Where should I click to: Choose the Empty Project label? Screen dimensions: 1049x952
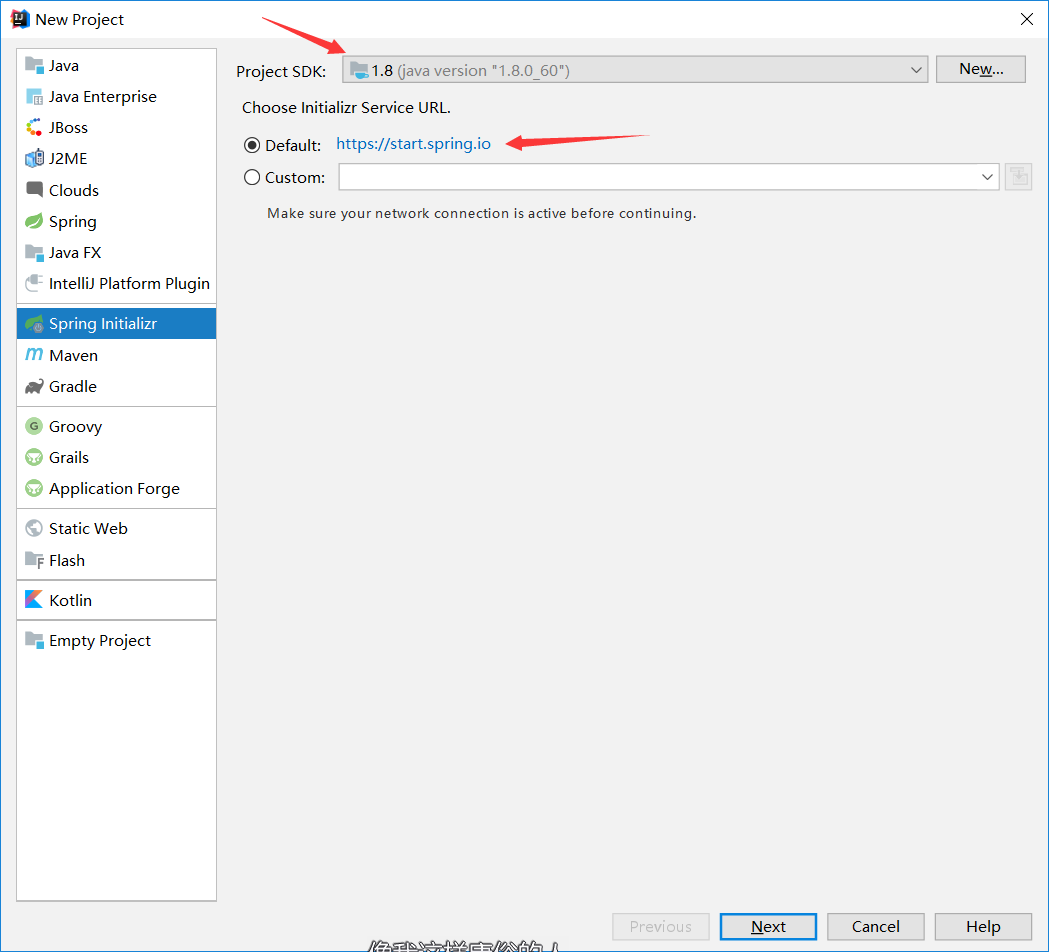[100, 641]
